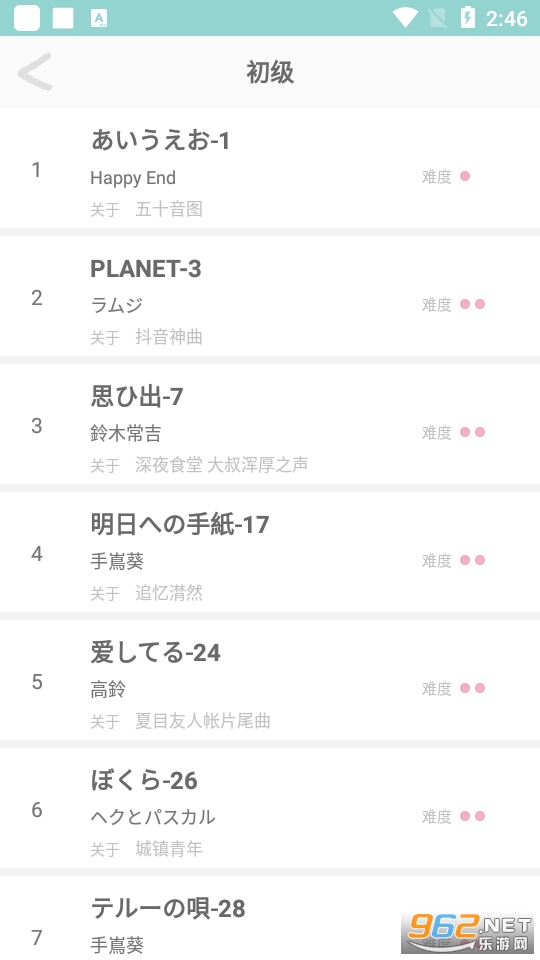Tap the Wi-Fi status icon
This screenshot has height=960, width=540.
tap(405, 17)
